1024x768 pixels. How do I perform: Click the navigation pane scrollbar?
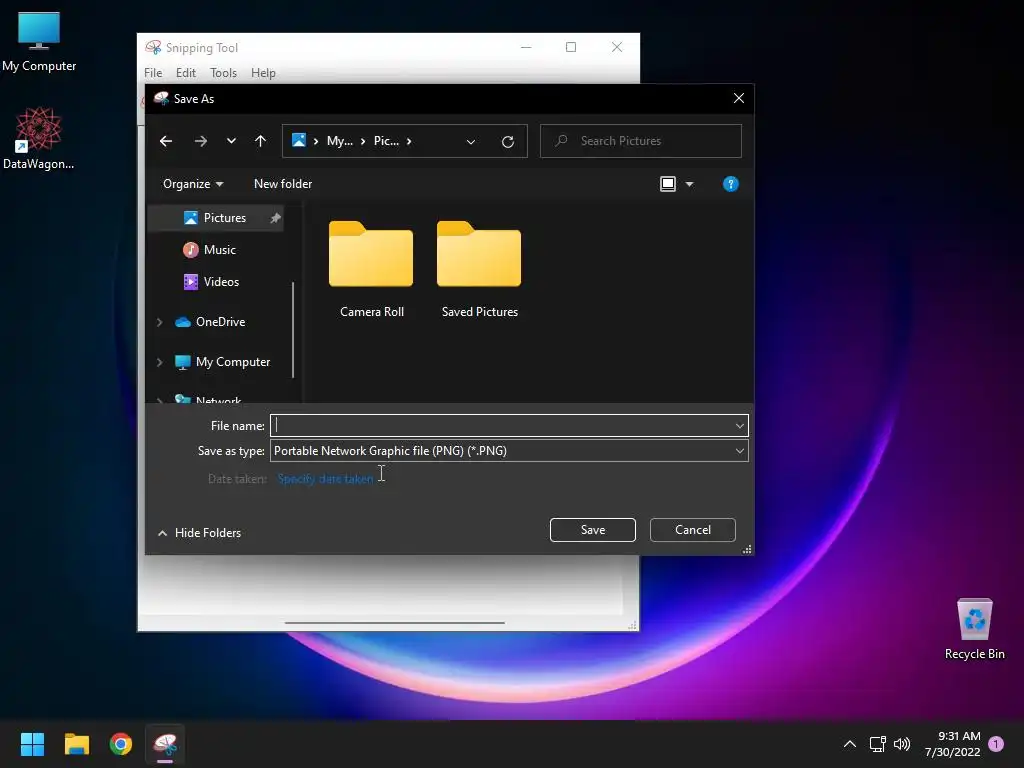click(x=293, y=330)
